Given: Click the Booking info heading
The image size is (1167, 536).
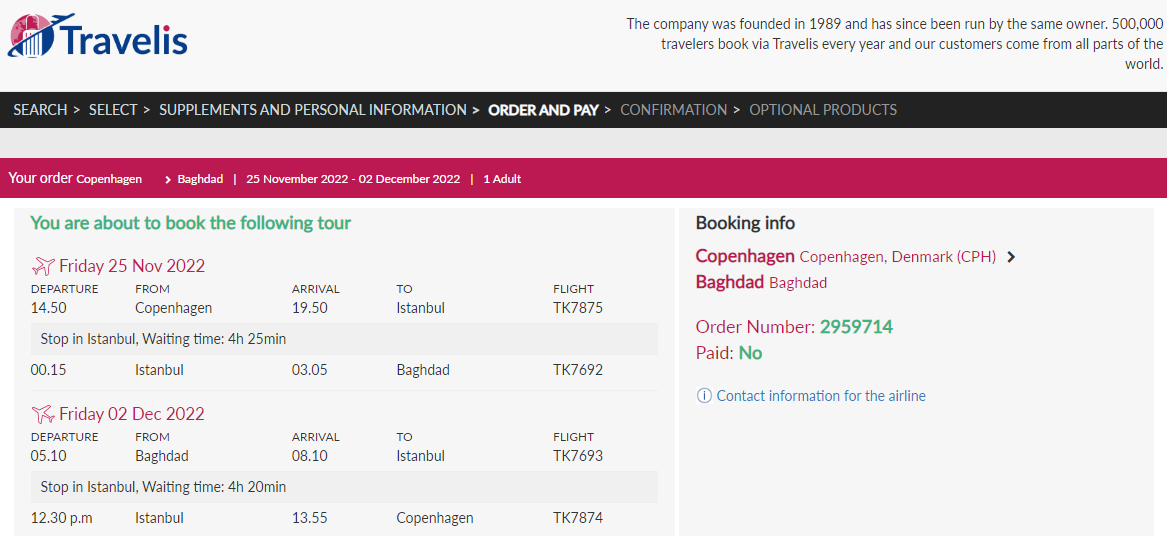Looking at the screenshot, I should coord(745,223).
